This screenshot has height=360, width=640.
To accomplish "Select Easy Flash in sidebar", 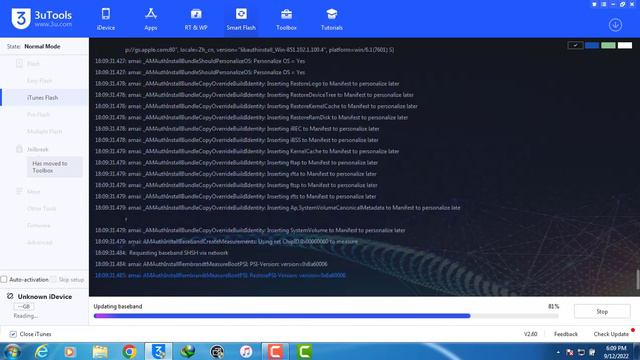I will tap(40, 81).
